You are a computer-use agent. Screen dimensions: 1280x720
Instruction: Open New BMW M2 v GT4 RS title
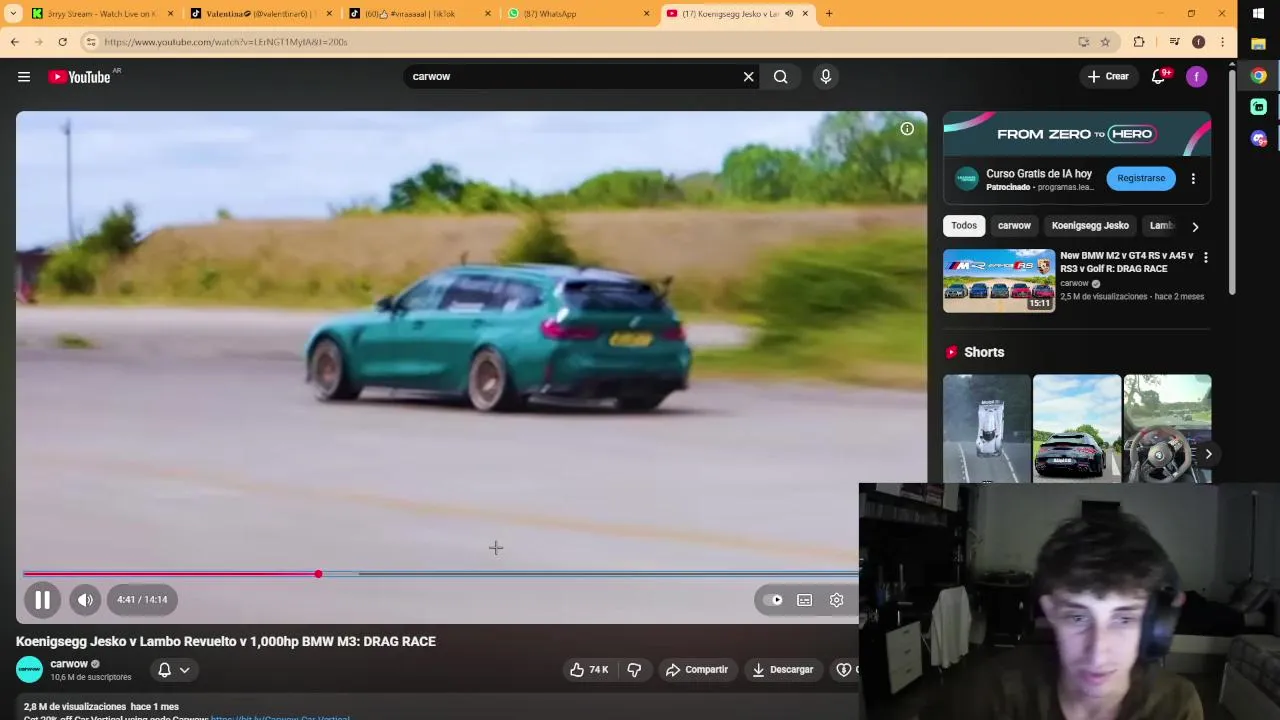click(1127, 262)
